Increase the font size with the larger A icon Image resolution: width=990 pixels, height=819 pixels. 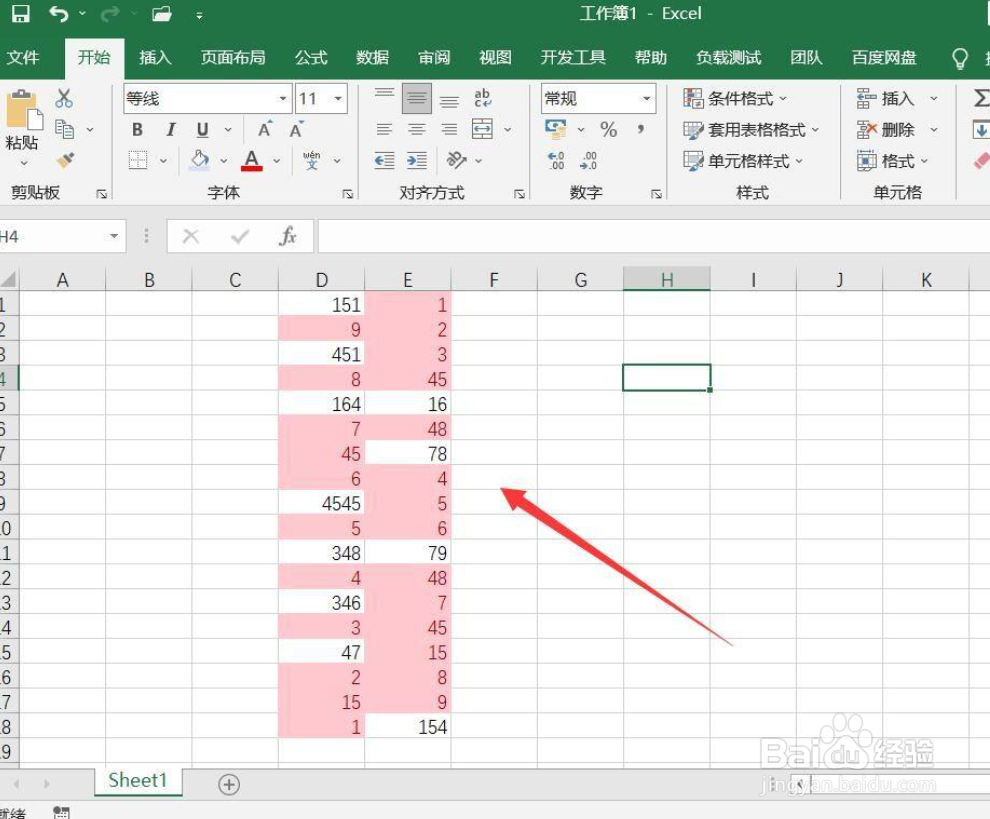(265, 129)
